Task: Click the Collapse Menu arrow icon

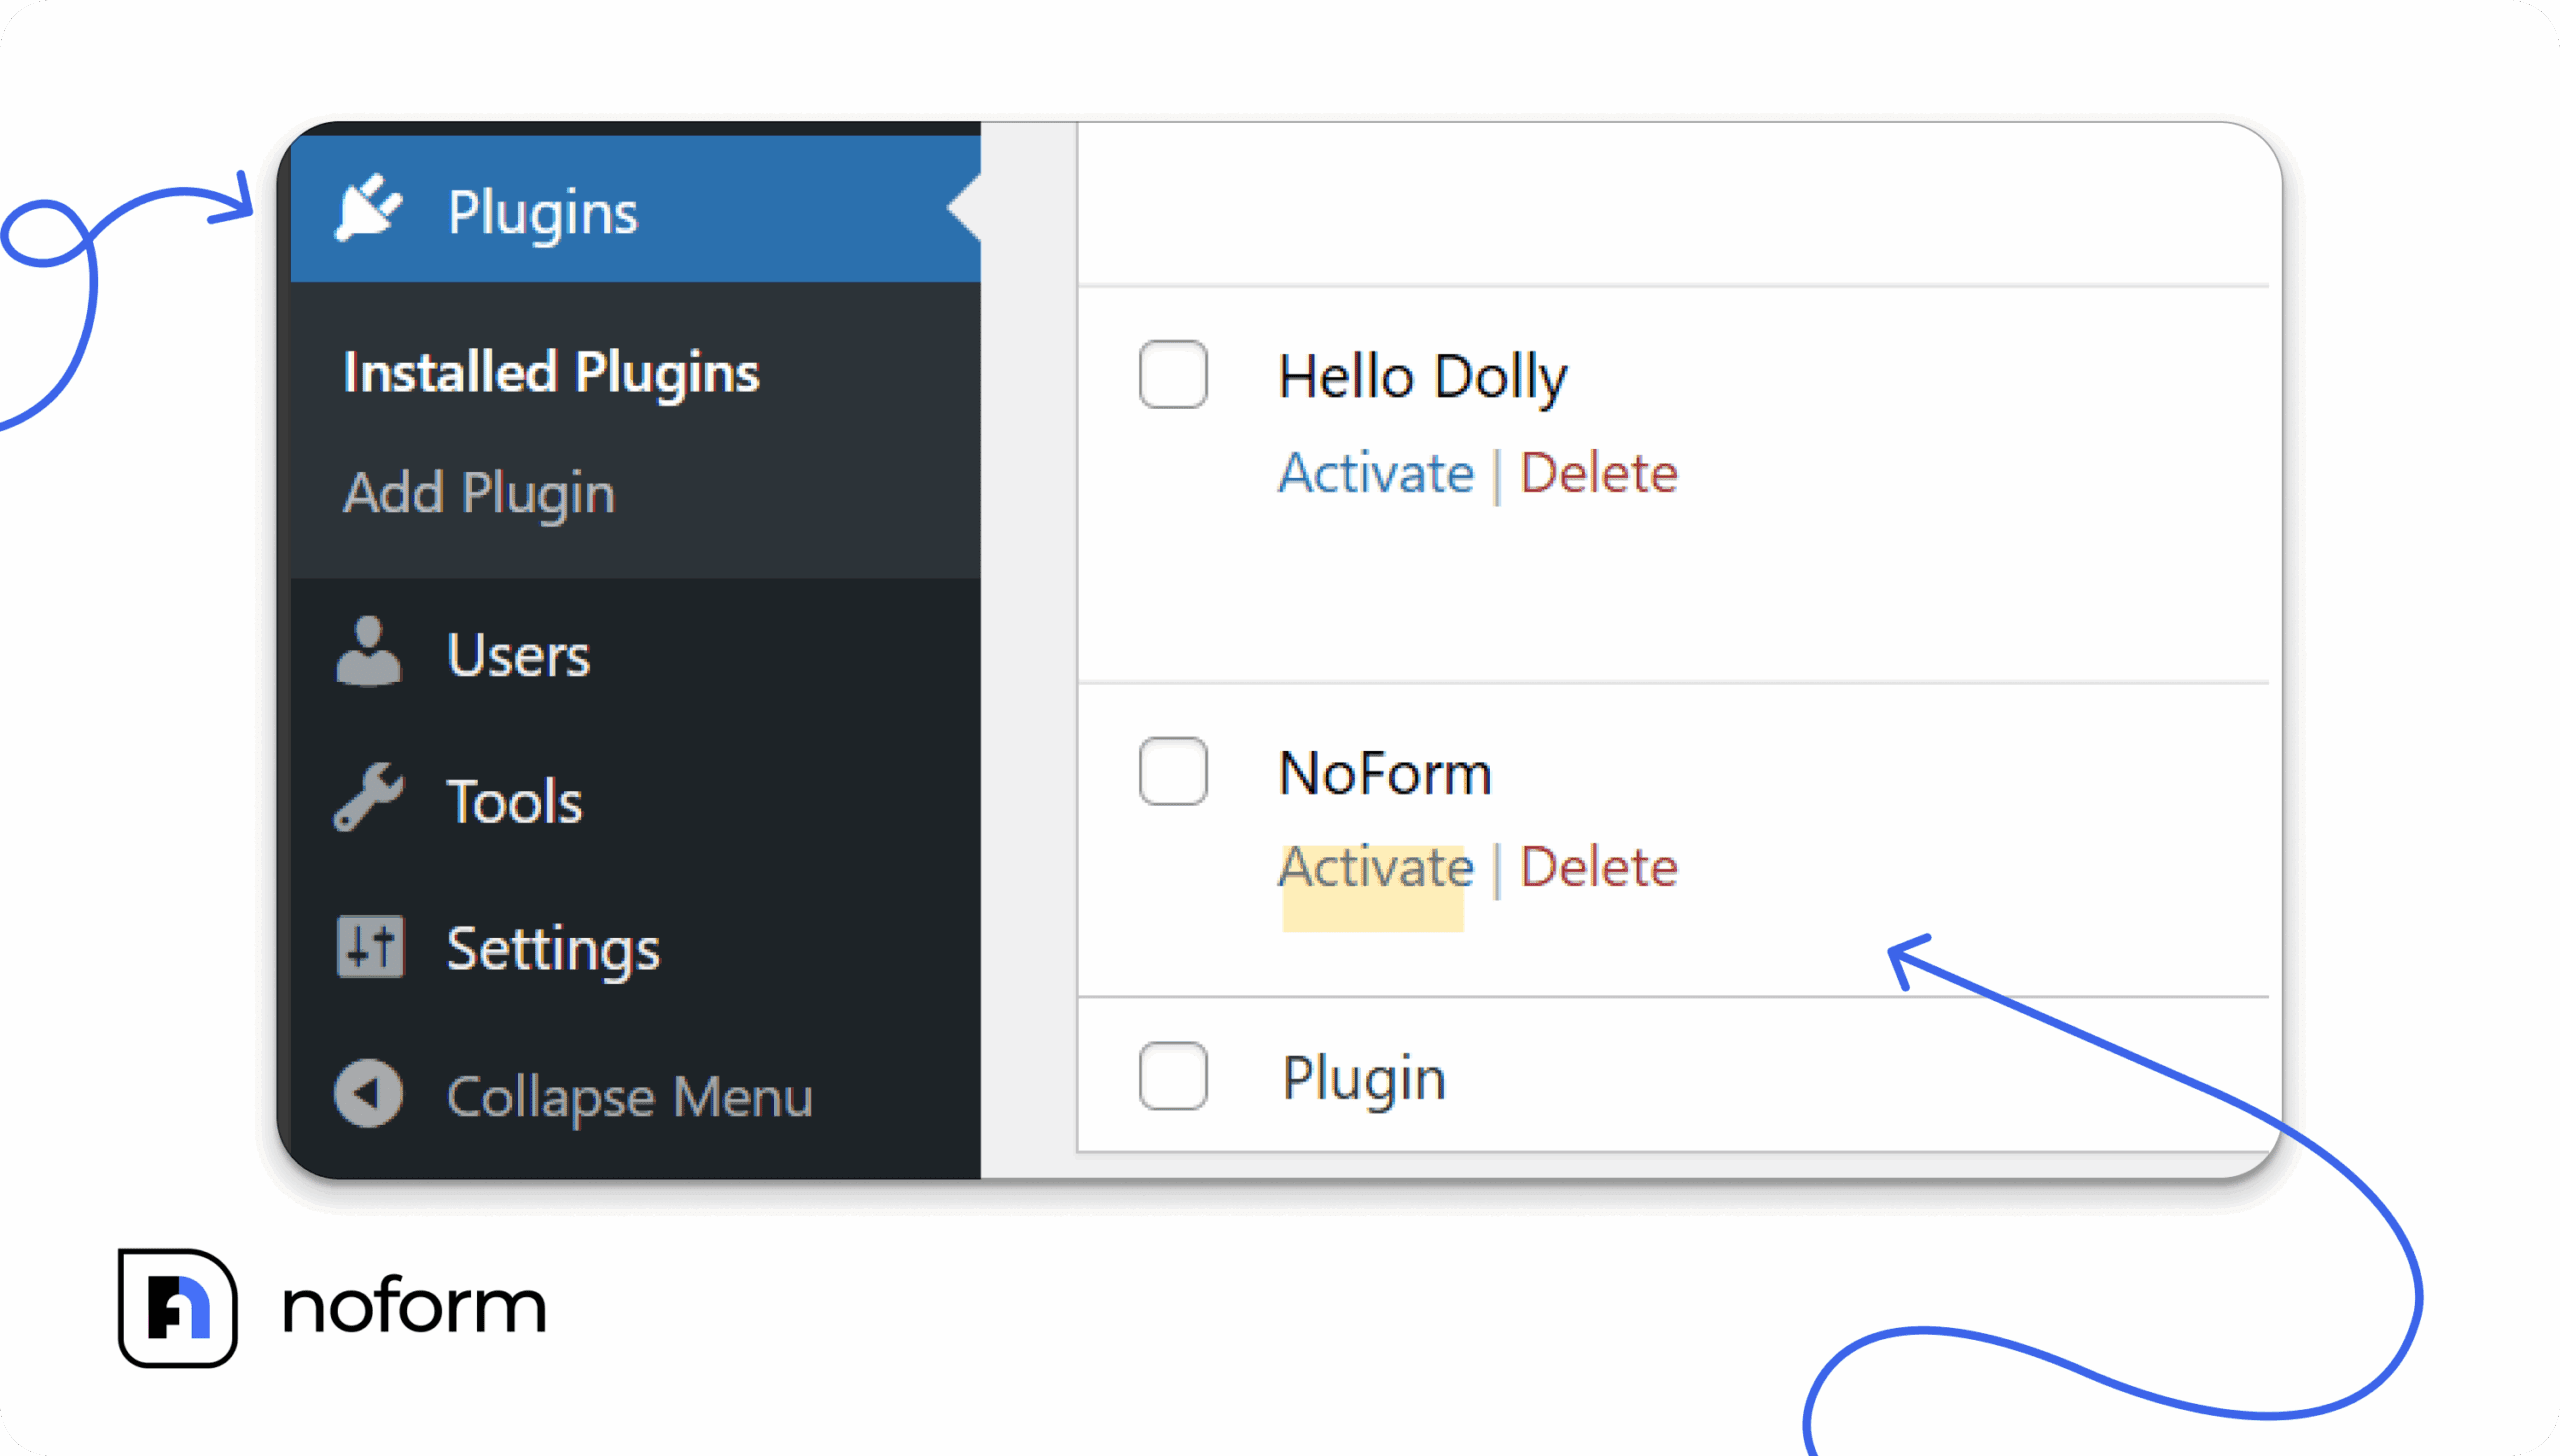Action: point(368,1094)
